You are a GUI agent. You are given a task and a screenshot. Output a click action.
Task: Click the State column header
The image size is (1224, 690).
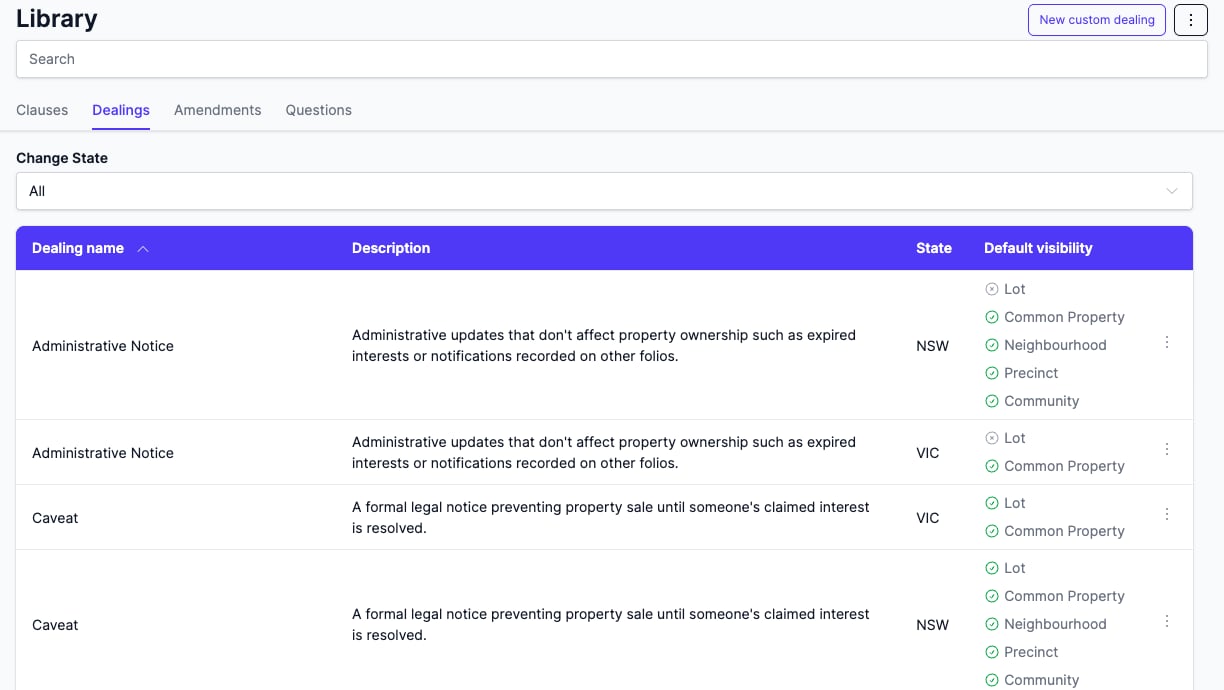(x=934, y=248)
